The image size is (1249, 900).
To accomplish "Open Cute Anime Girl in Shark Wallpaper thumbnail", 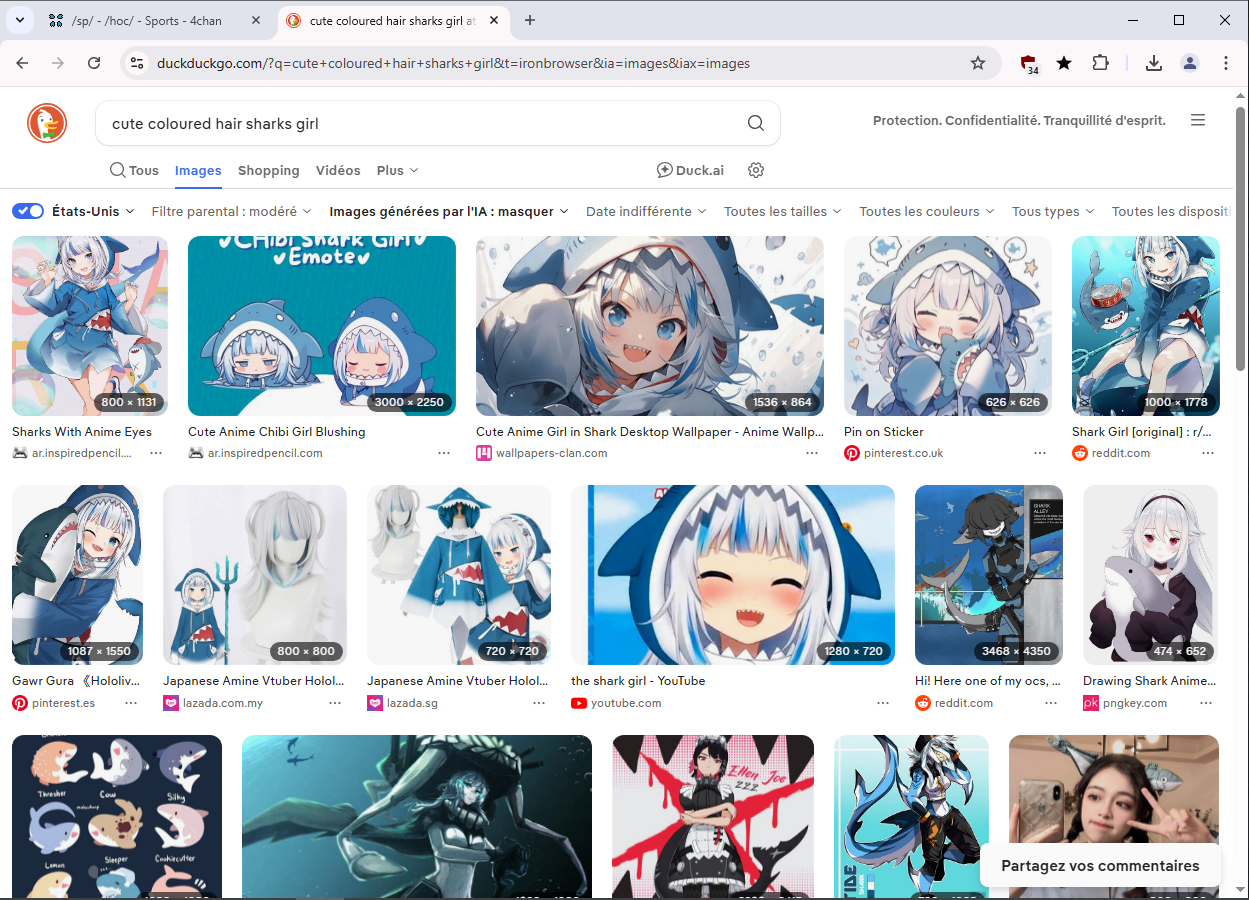I will 650,326.
